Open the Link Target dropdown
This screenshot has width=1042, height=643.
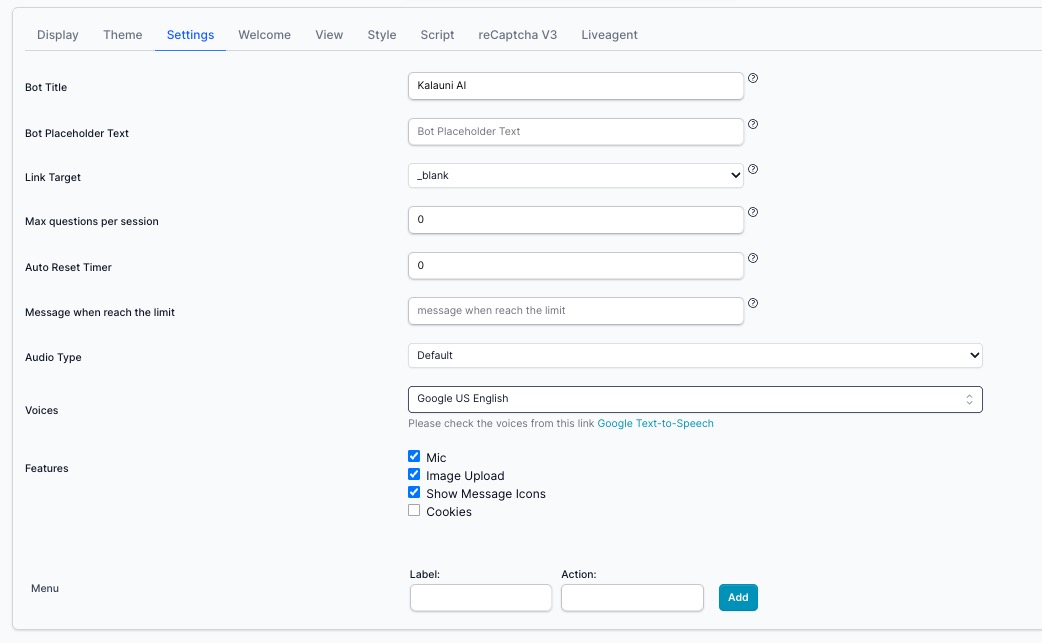point(575,175)
